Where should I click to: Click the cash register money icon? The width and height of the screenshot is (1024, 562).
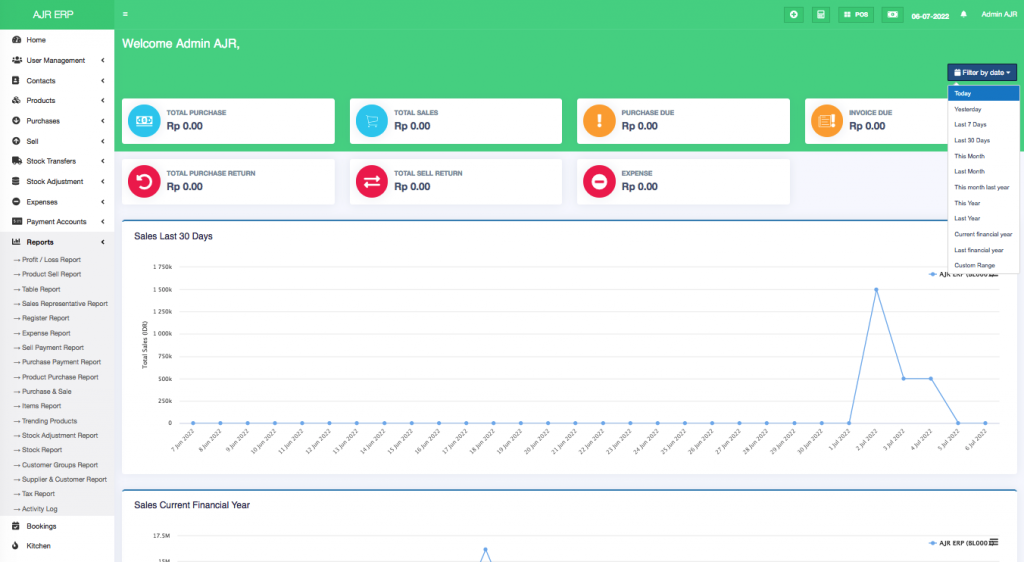point(891,15)
